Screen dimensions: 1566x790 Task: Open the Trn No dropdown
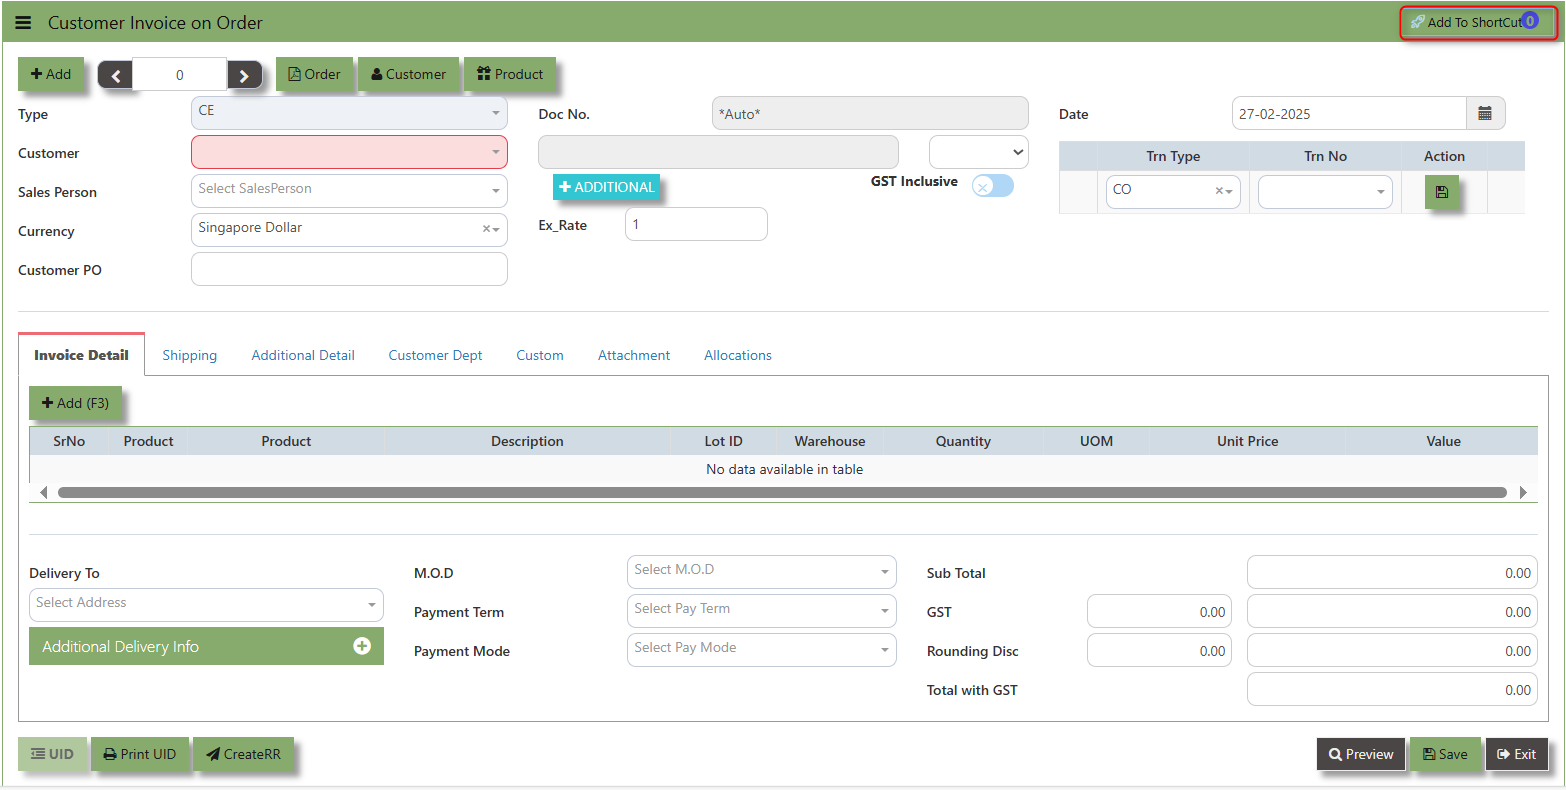1325,191
